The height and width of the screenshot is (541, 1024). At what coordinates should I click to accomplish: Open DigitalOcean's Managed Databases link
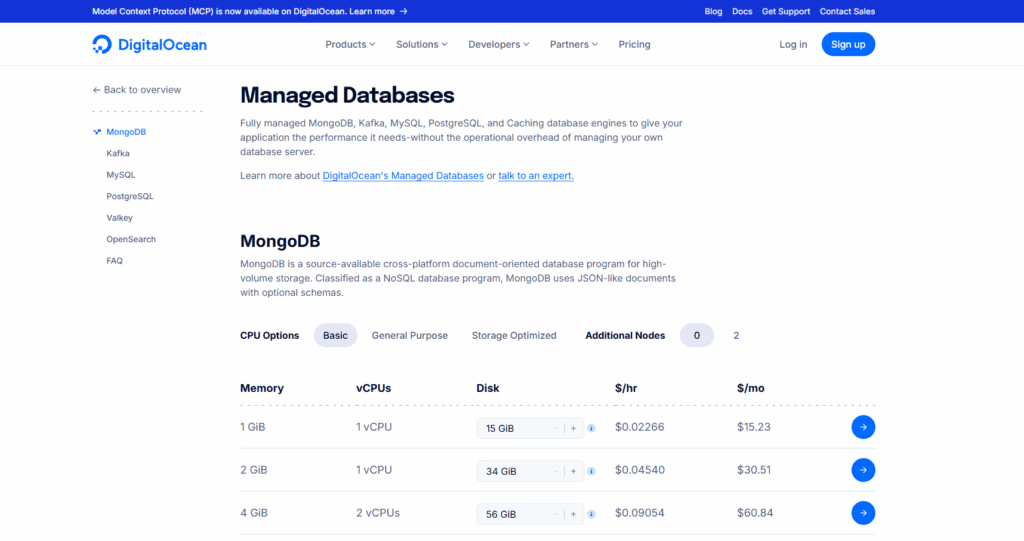click(x=403, y=176)
